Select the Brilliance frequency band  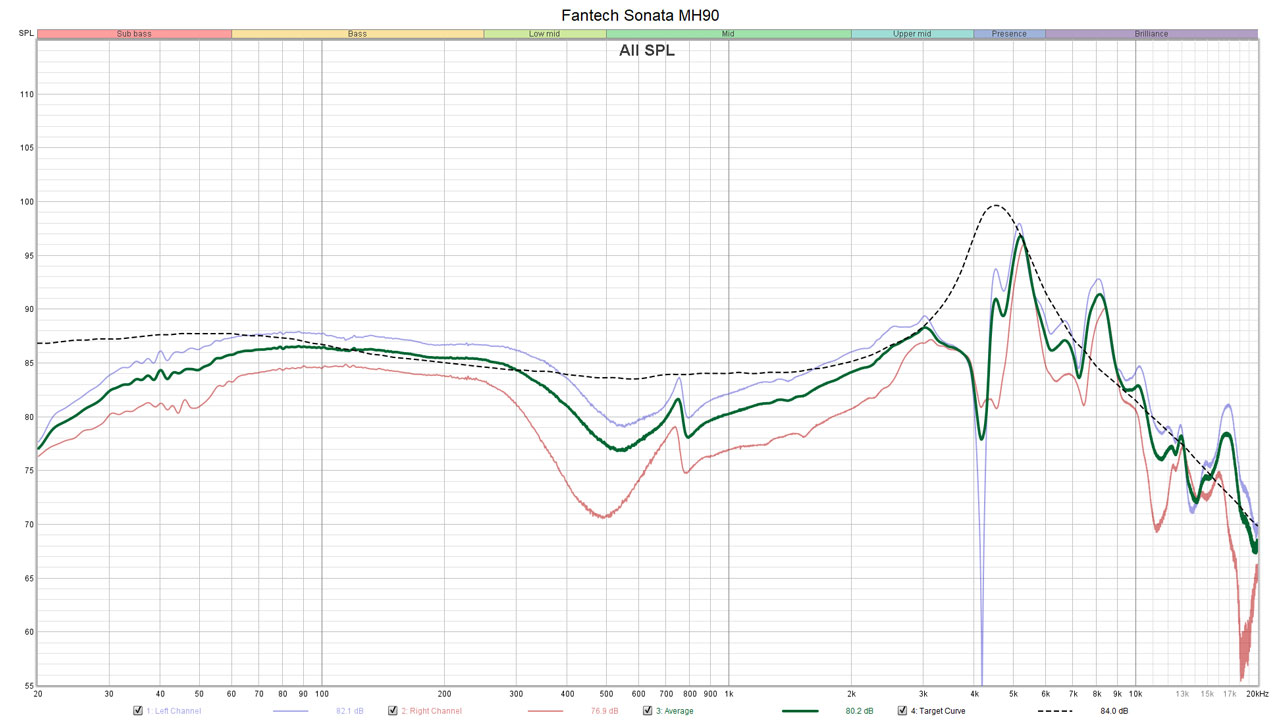1151,34
